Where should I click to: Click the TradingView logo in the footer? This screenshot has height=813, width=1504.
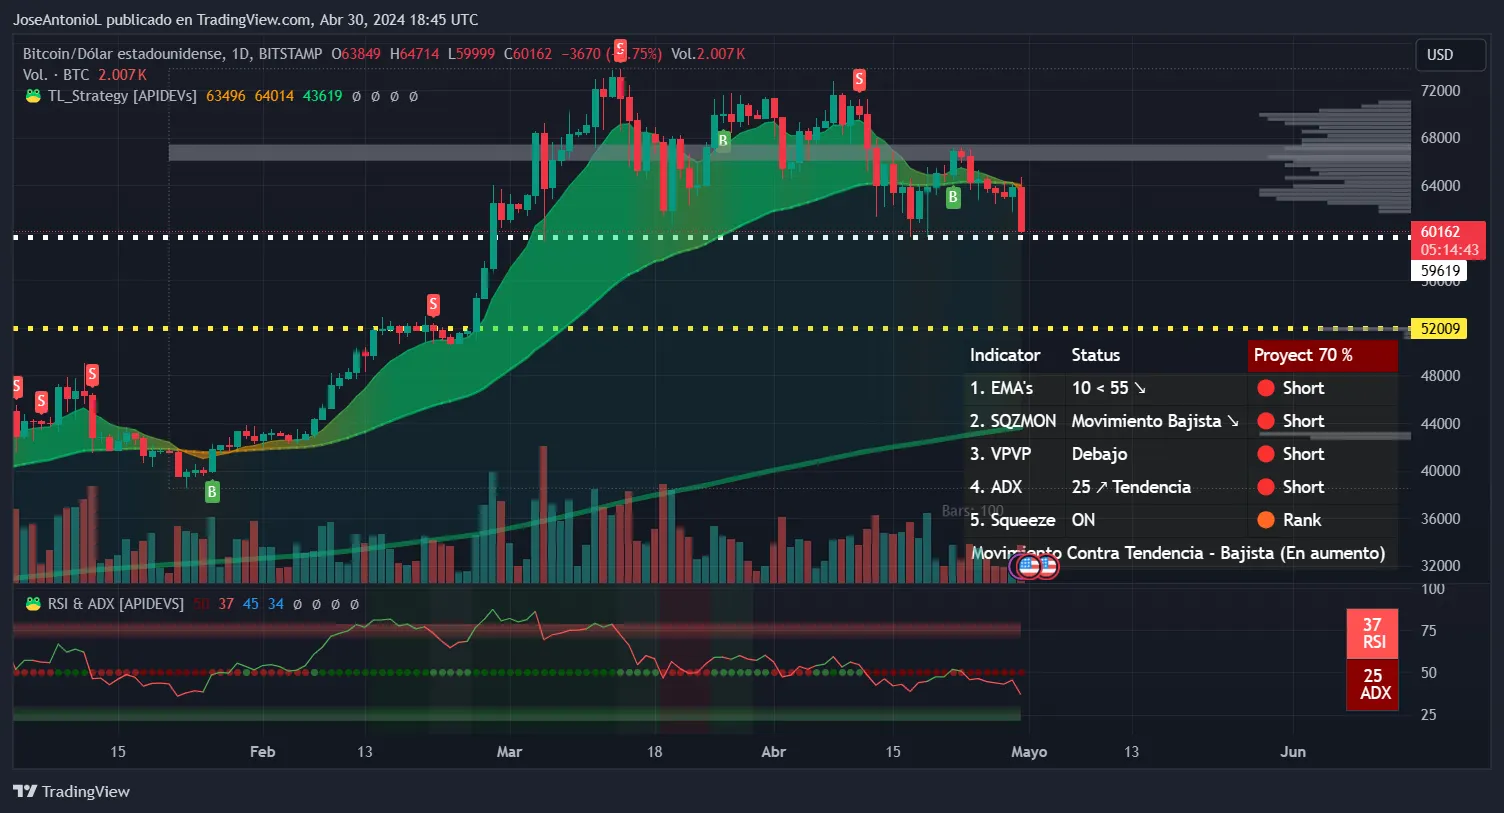(72, 791)
